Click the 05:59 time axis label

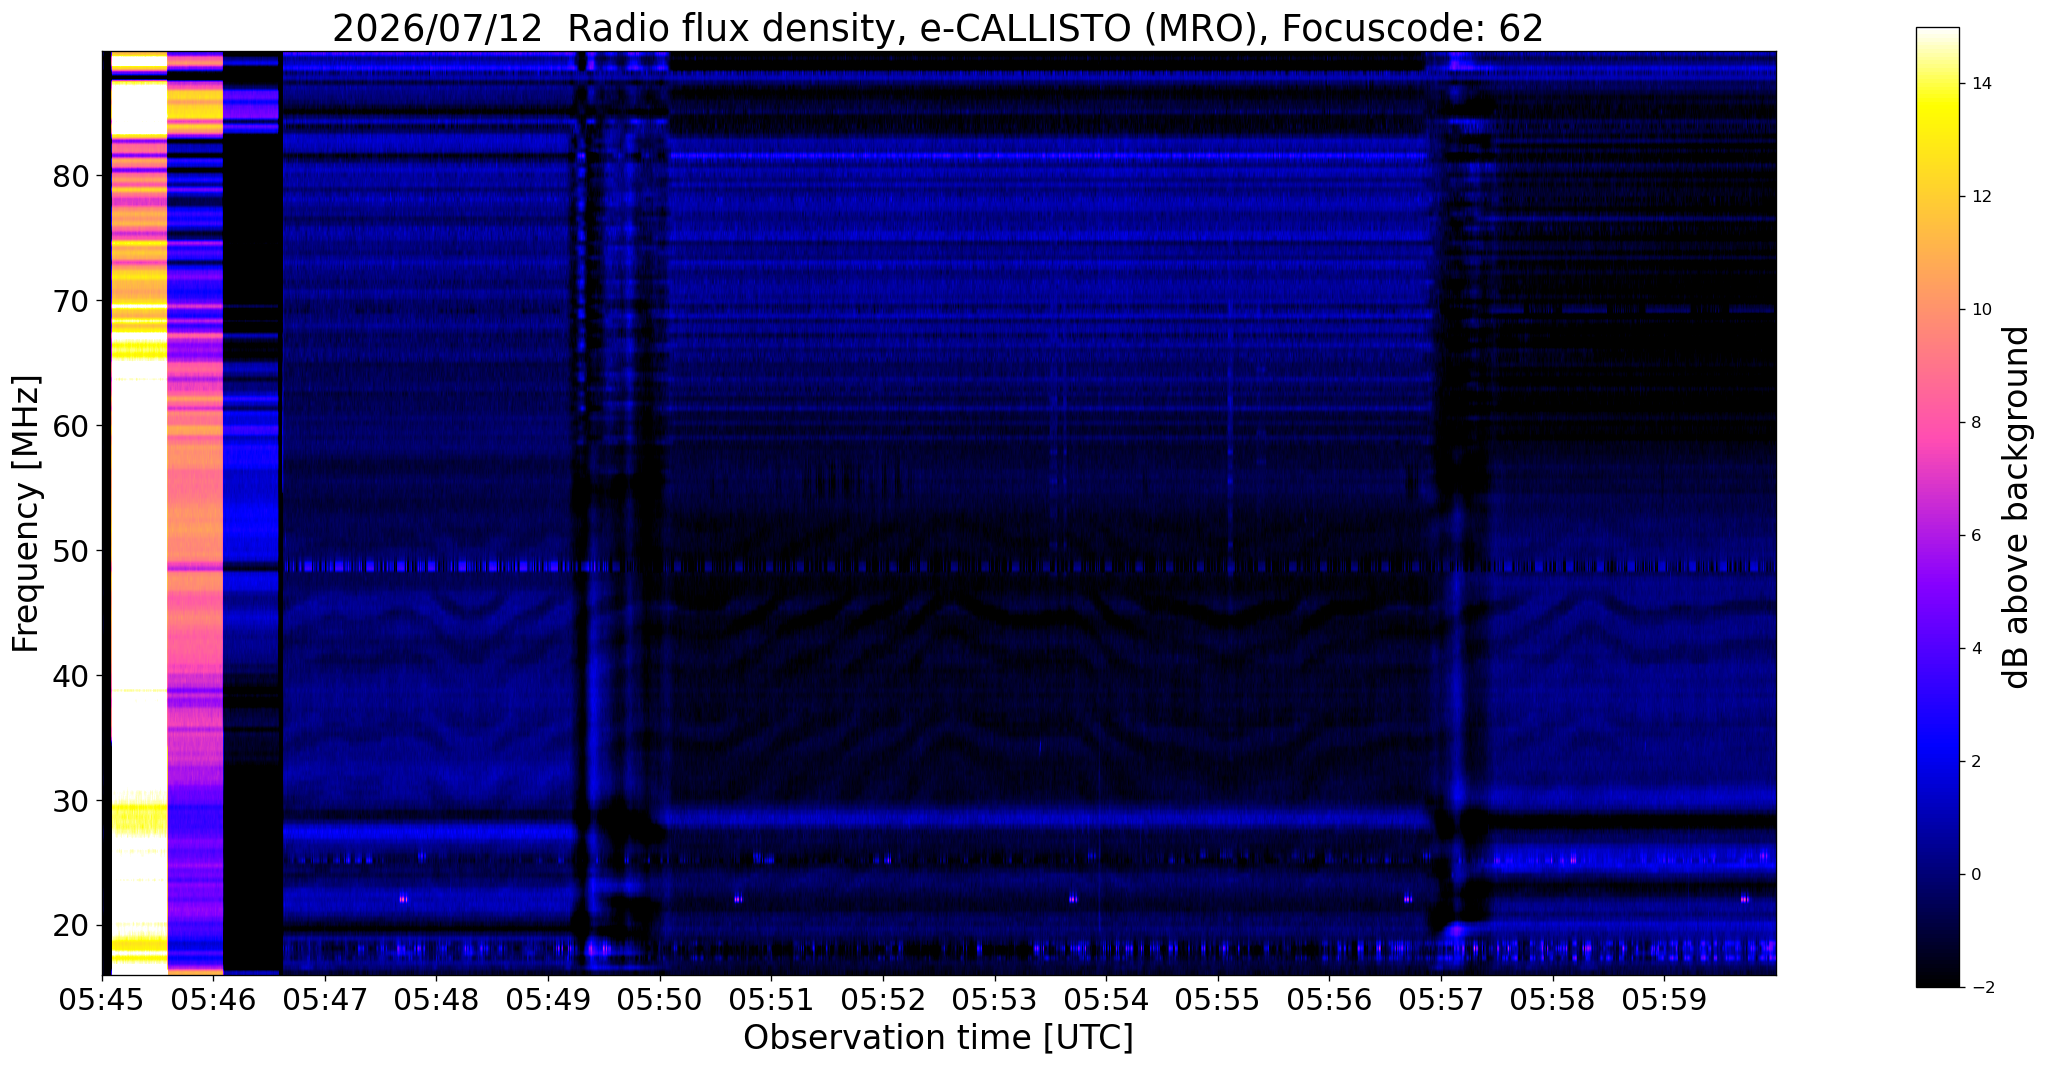[x=1664, y=1001]
